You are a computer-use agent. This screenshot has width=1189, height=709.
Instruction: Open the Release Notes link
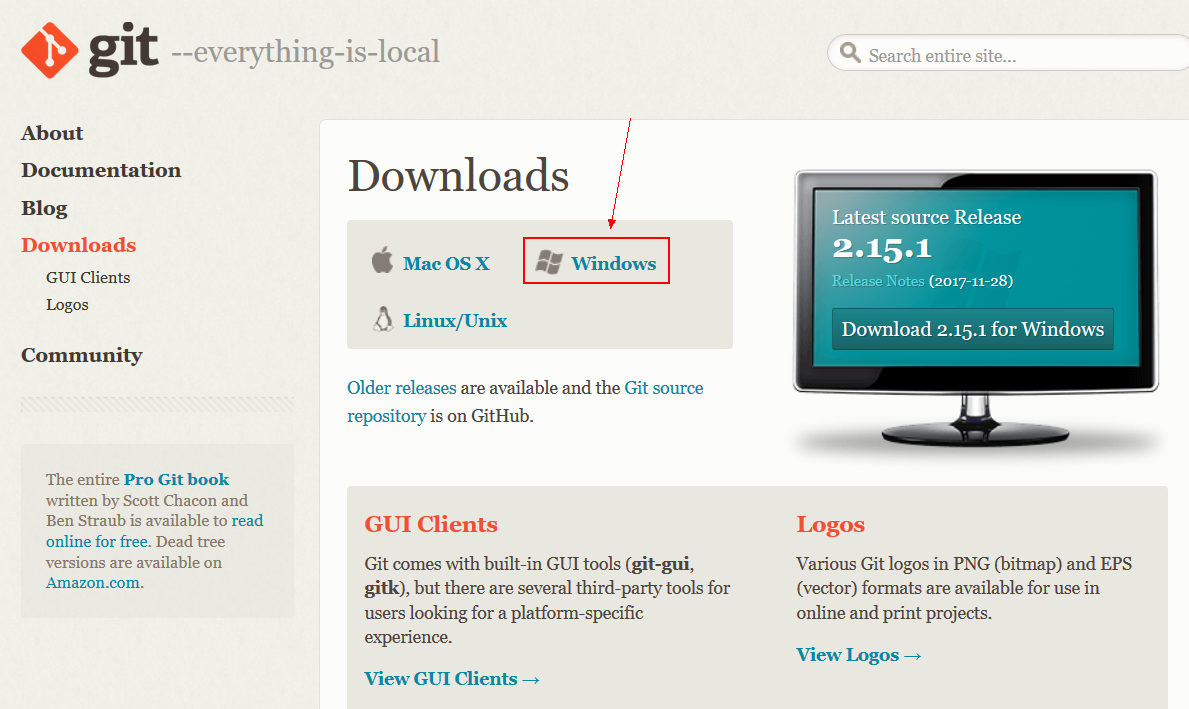tap(878, 281)
